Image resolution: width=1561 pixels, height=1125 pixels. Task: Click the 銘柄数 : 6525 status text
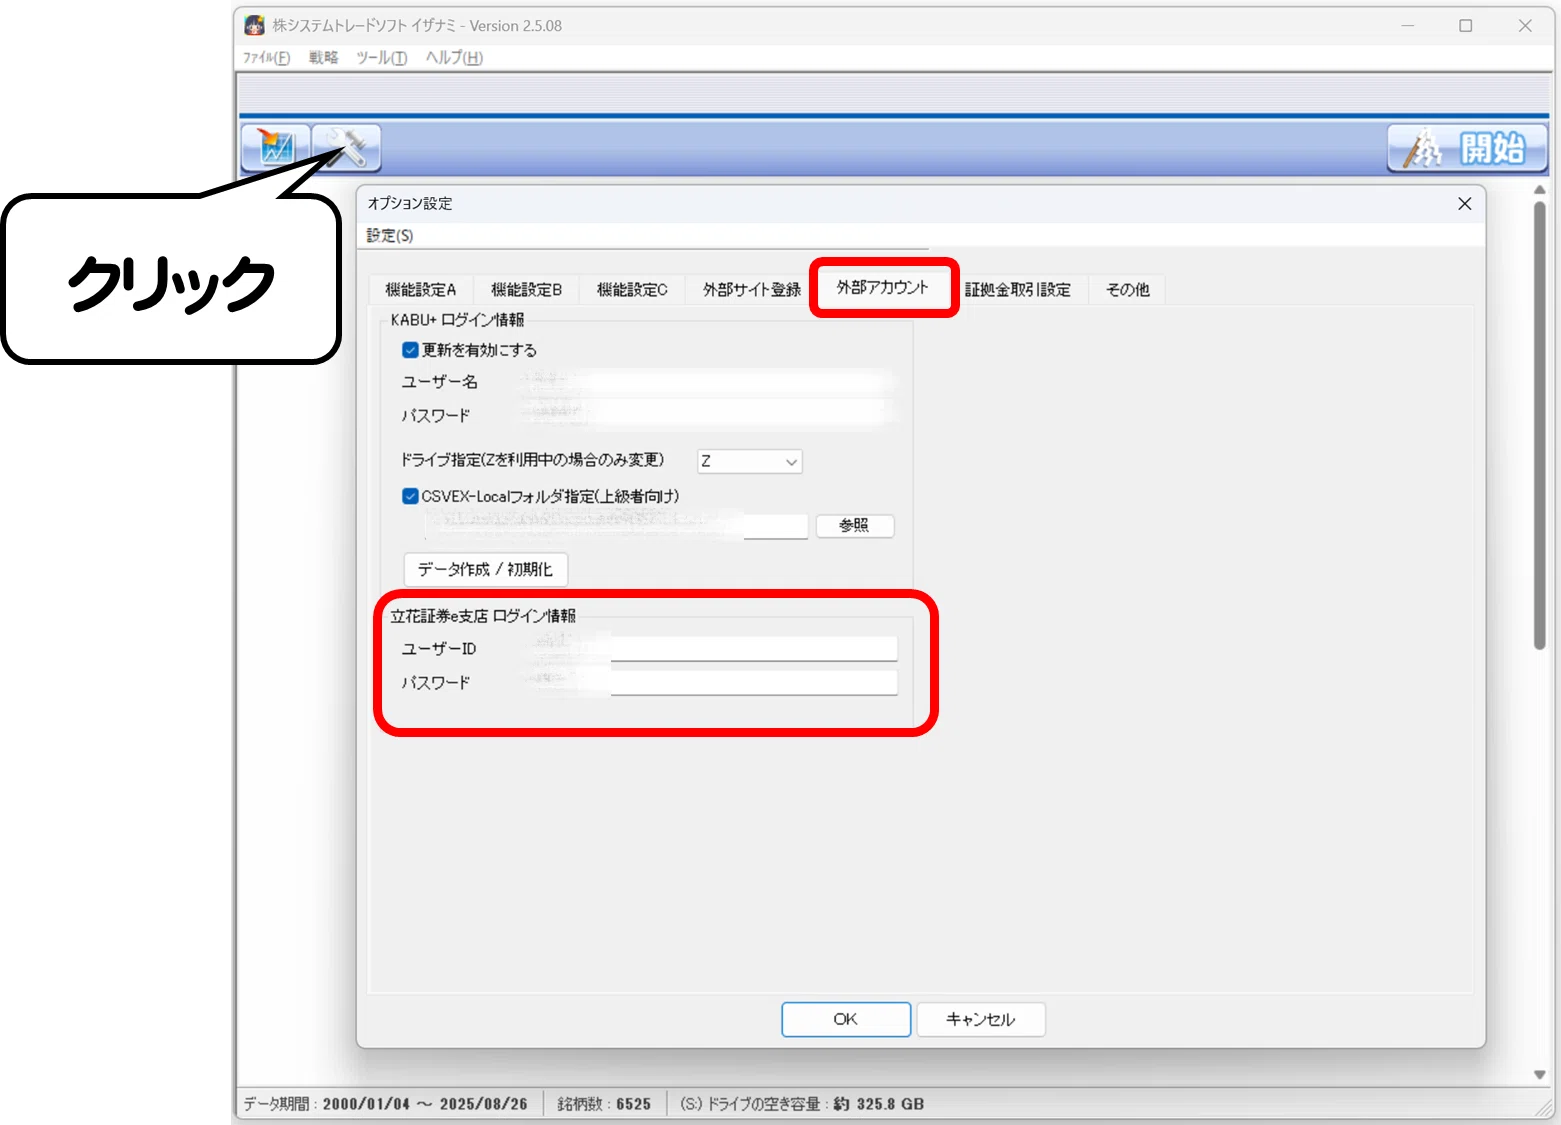click(604, 1104)
